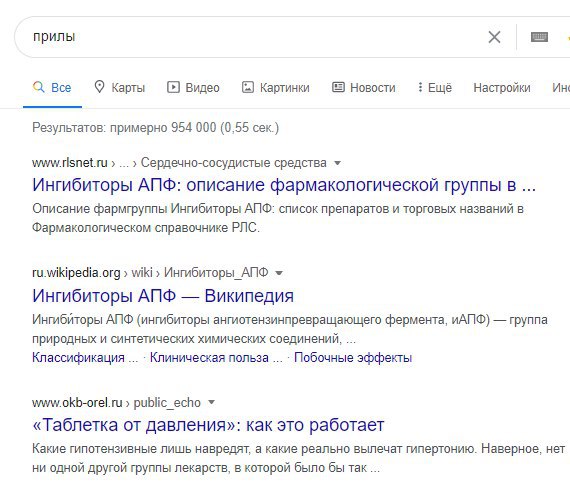Click the 'Какие гипотензивные лишь навредят' snippet
Screen dimensions: 570x494
298,458
